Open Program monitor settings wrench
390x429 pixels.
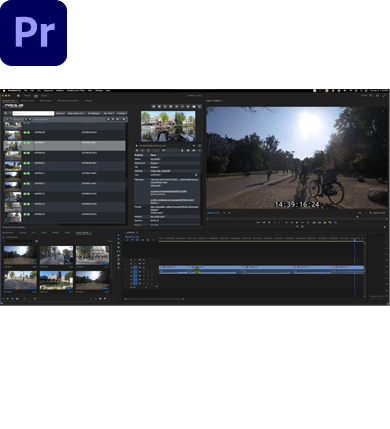tap(371, 213)
